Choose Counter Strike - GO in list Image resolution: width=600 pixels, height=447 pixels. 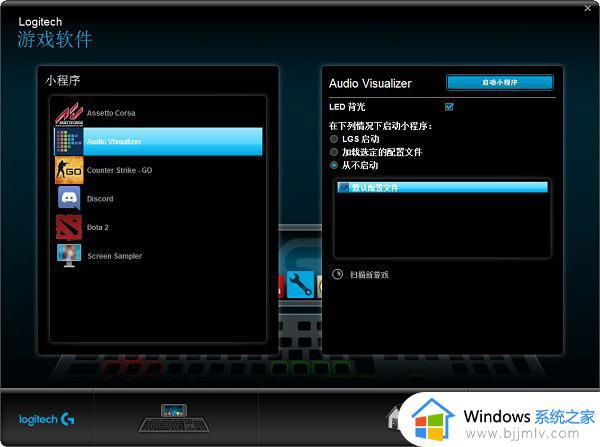pyautogui.click(x=158, y=170)
